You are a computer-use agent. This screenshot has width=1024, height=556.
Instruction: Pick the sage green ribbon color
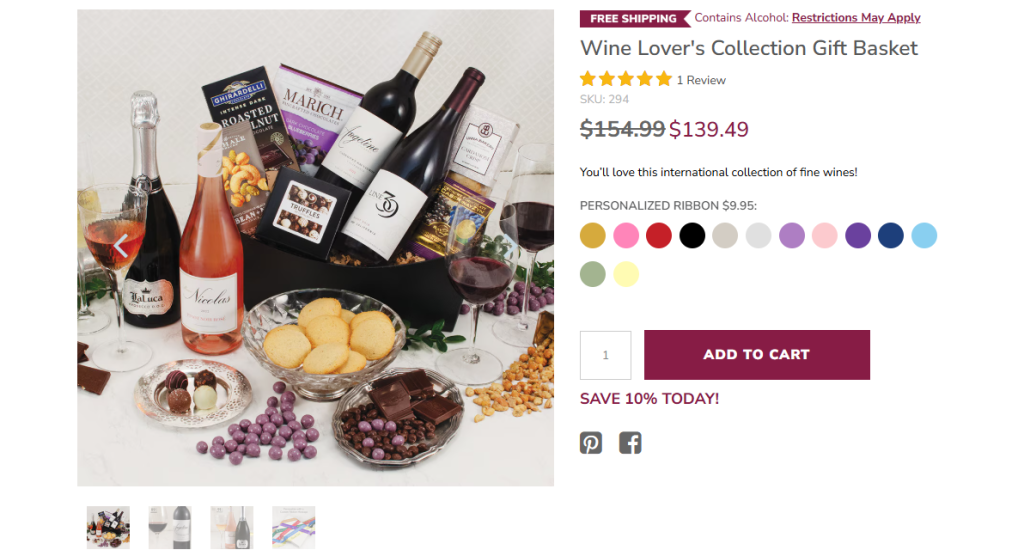[593, 273]
